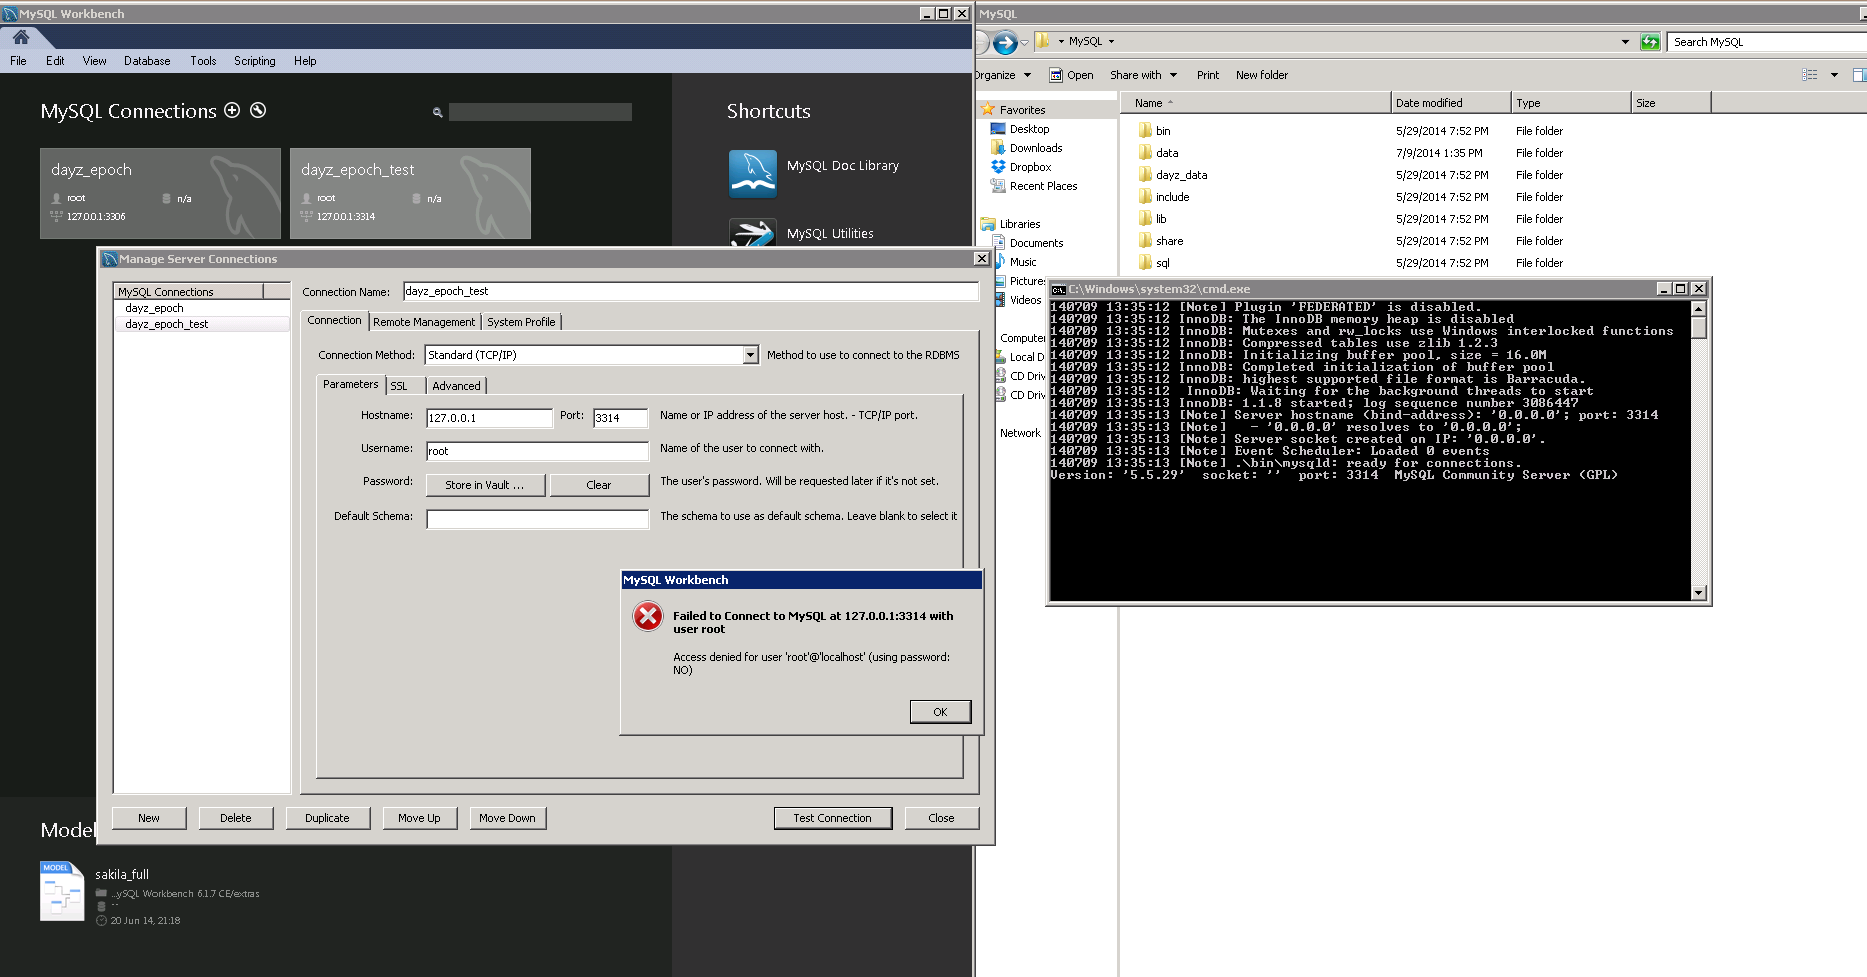Click connections filter search field
The image size is (1867, 977).
(x=540, y=112)
